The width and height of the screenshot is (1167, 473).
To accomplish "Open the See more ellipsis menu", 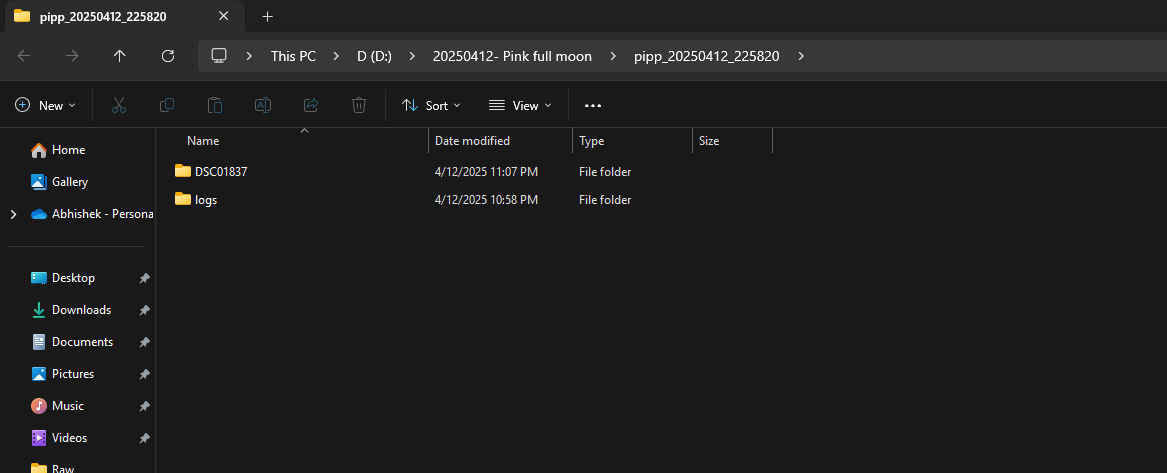I will tap(593, 105).
